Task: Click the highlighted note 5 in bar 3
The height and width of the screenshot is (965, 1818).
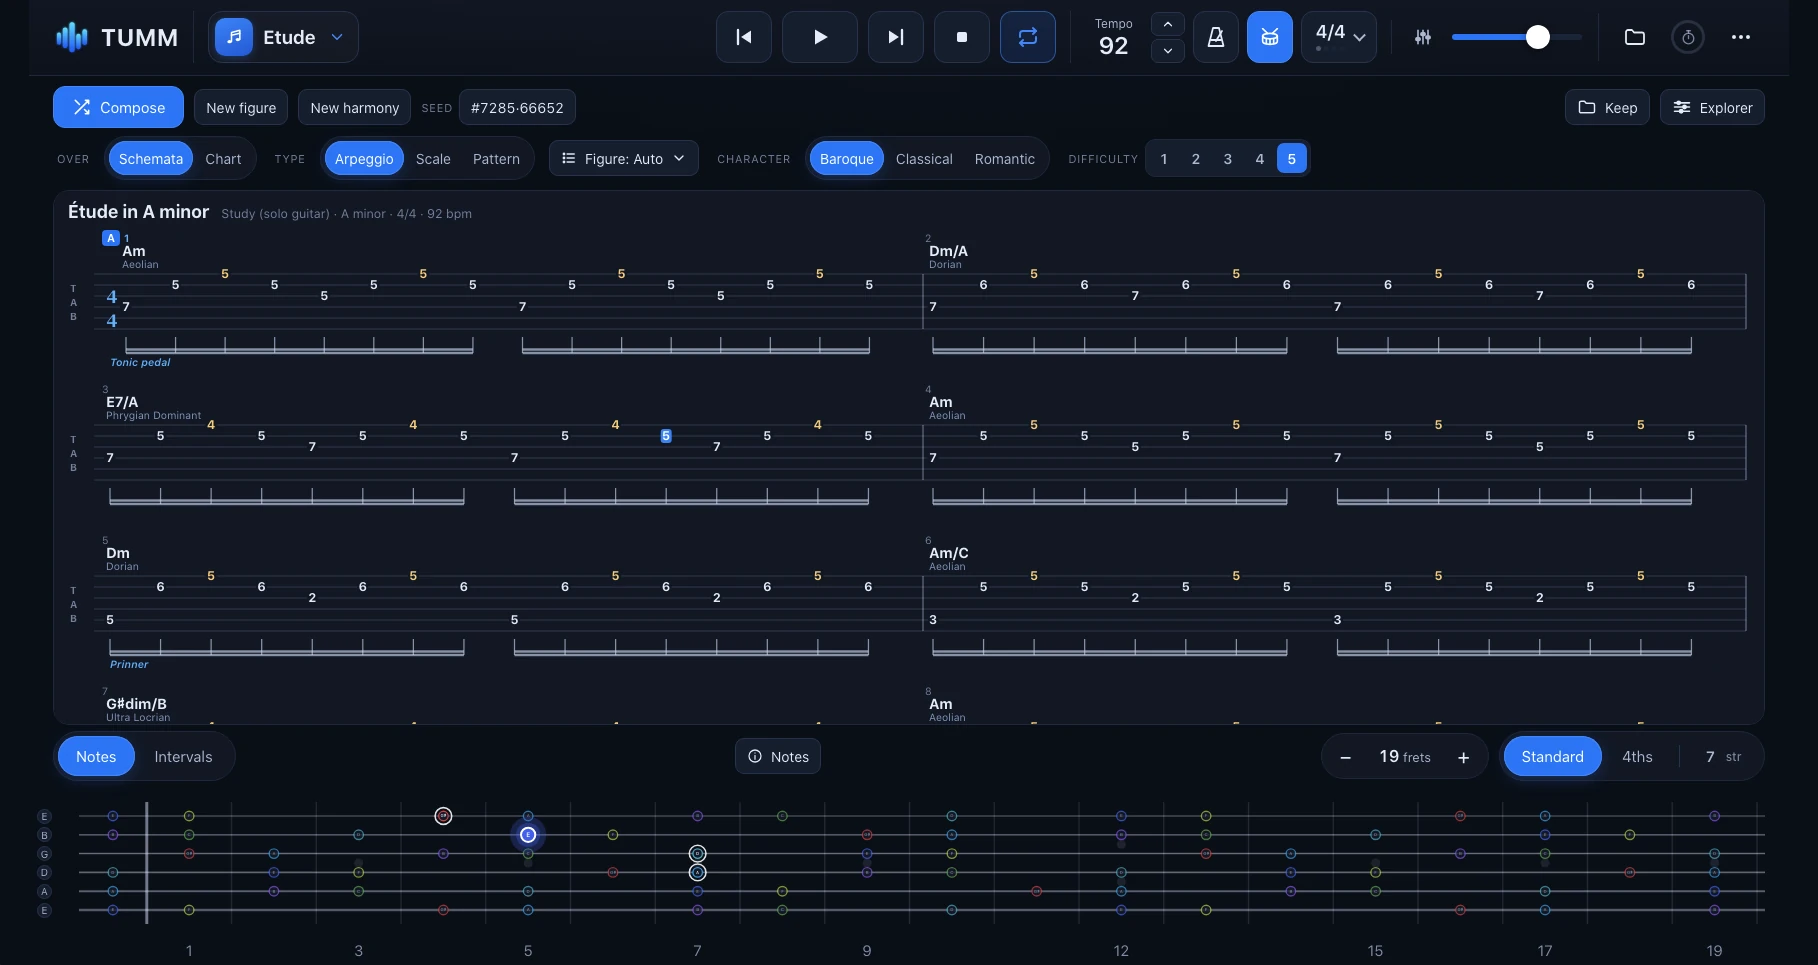Action: pos(666,436)
